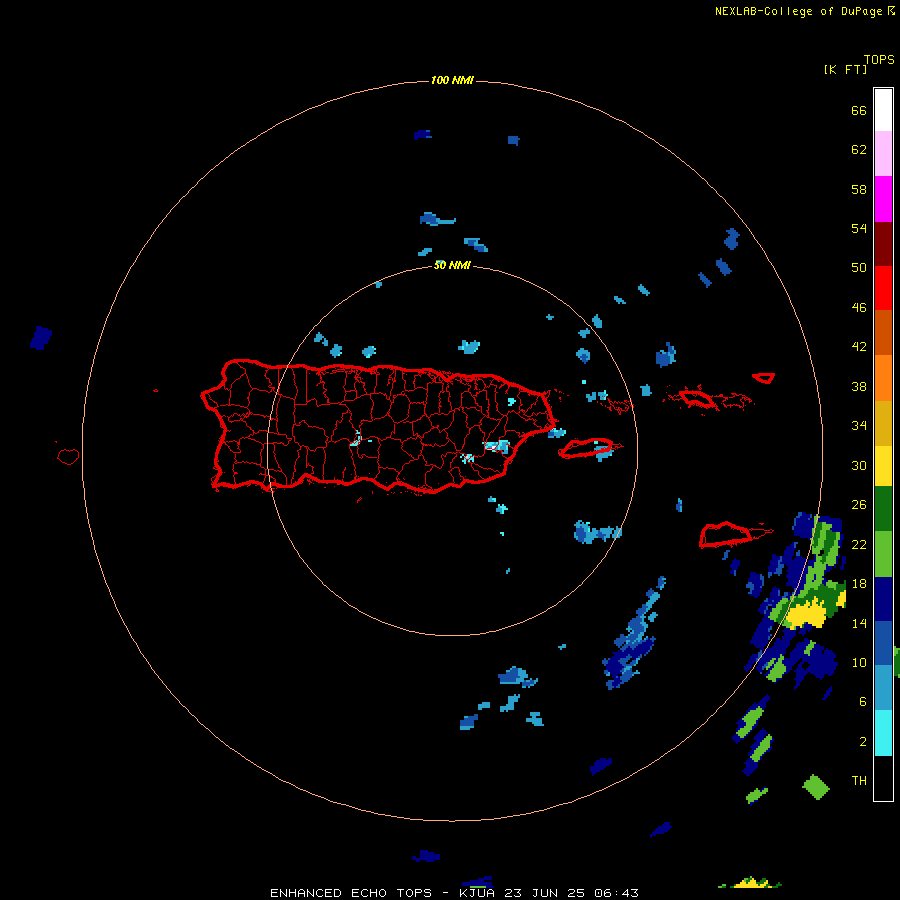The width and height of the screenshot is (900, 900).
Task: Click the 66 legend value
Action: 859,111
